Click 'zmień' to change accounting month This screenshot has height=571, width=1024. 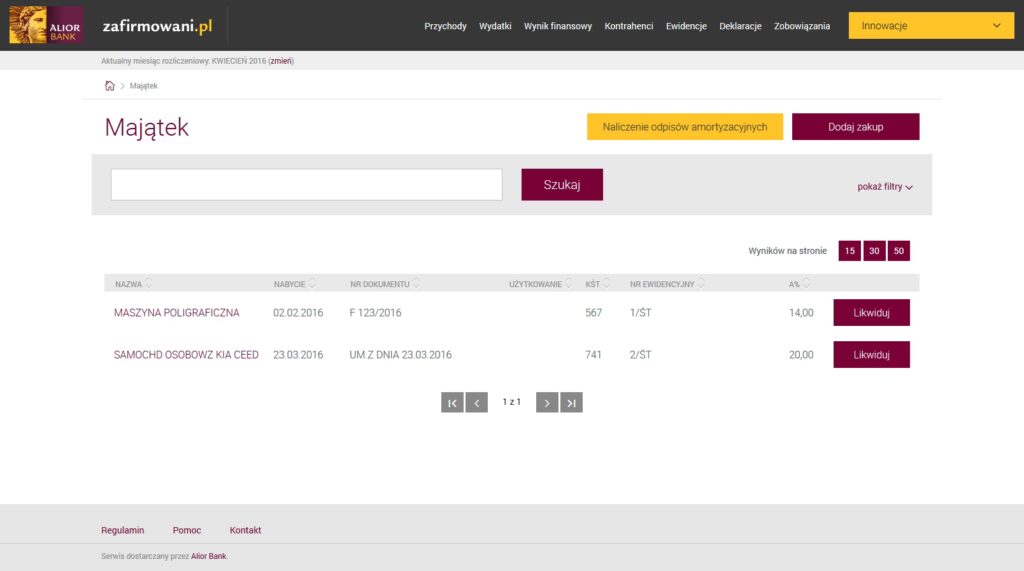point(280,61)
